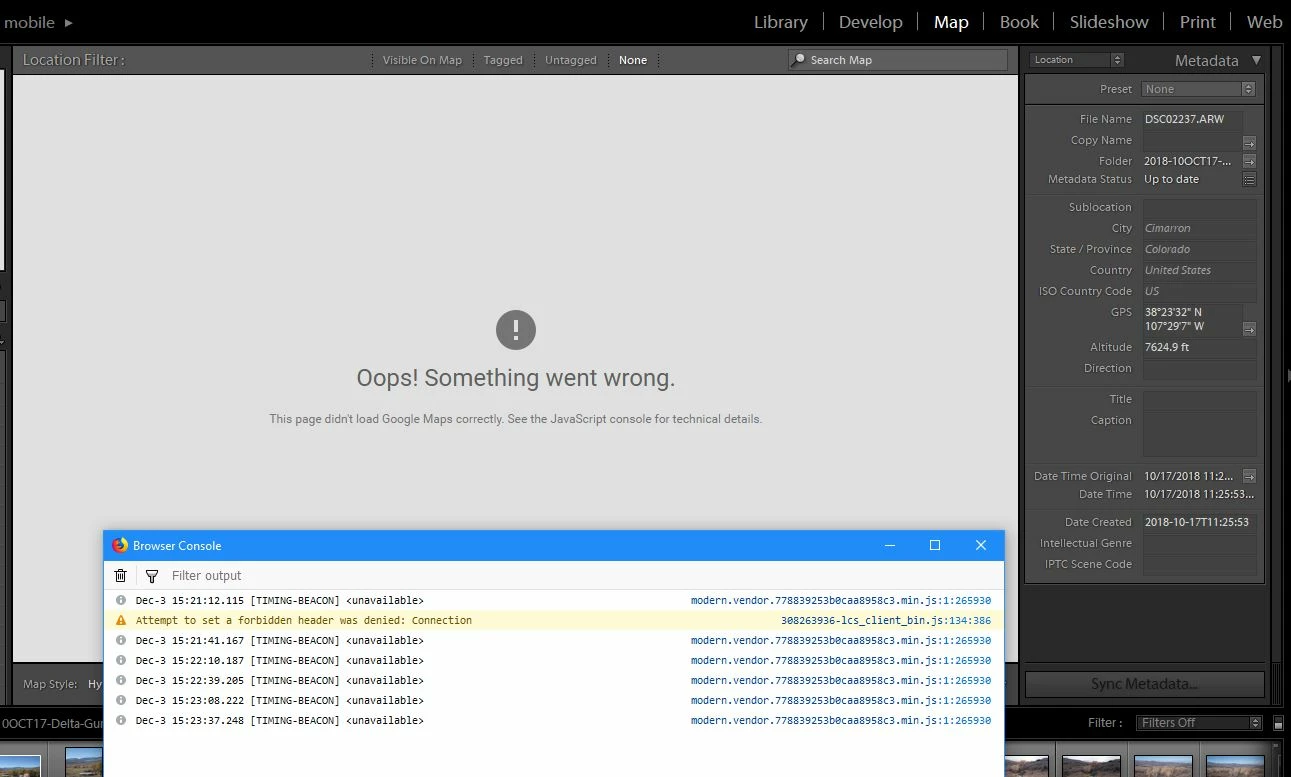The width and height of the screenshot is (1291, 777).
Task: Click the Sublocation input field
Action: 1199,207
